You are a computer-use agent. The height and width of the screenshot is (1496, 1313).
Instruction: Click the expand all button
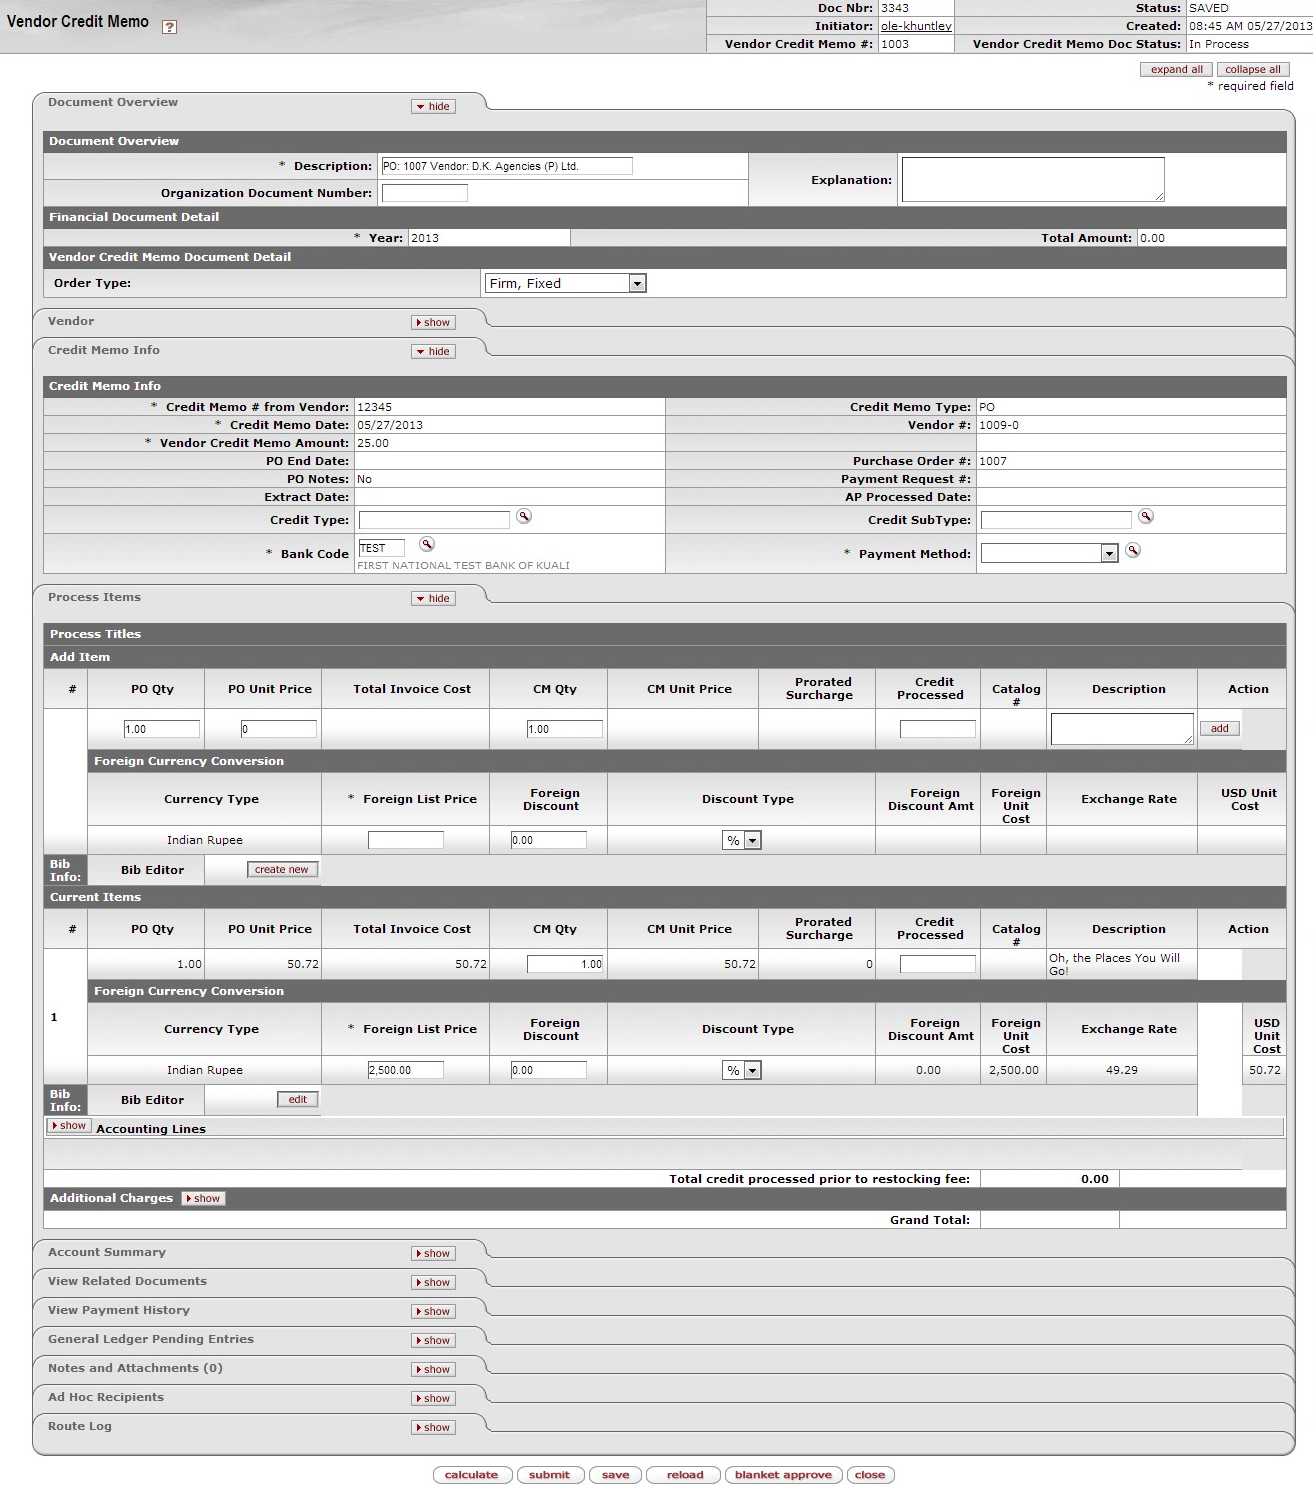click(x=1176, y=70)
